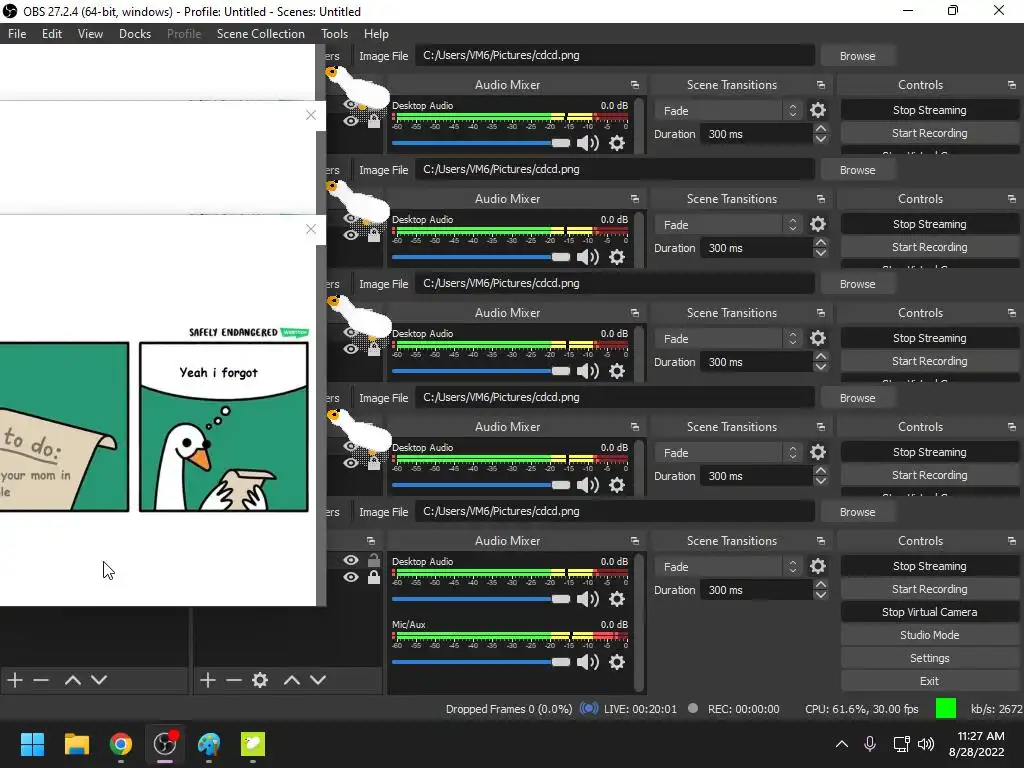Click volume slider in topmost Audio Mixer
1024x768 pixels.
481,143
